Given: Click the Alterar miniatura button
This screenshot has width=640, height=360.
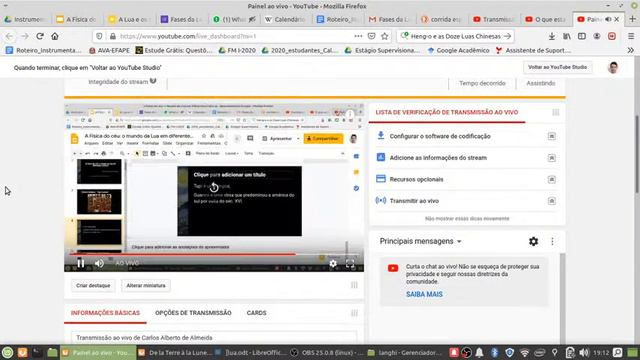Looking at the screenshot, I should [x=146, y=285].
